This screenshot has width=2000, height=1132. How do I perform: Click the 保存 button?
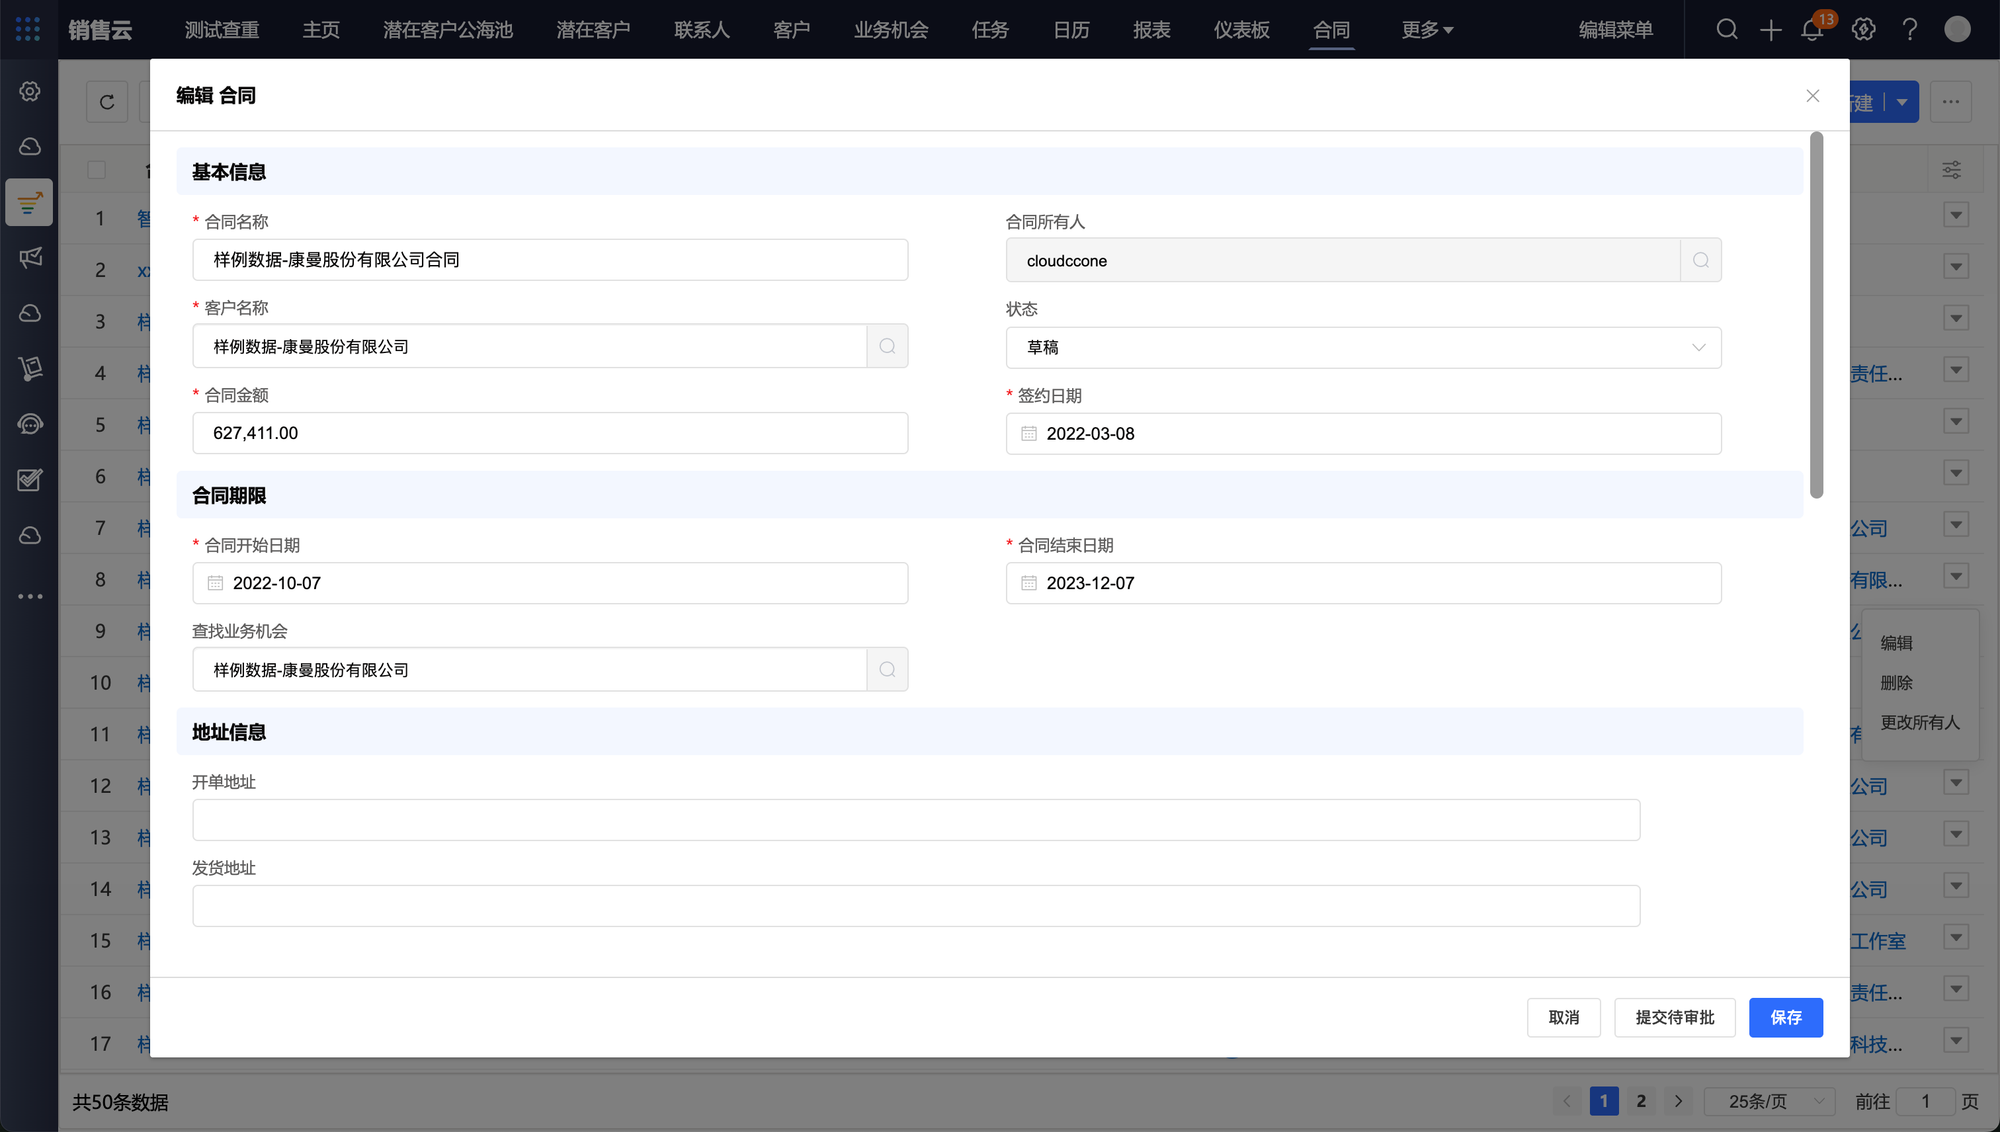[1785, 1017]
